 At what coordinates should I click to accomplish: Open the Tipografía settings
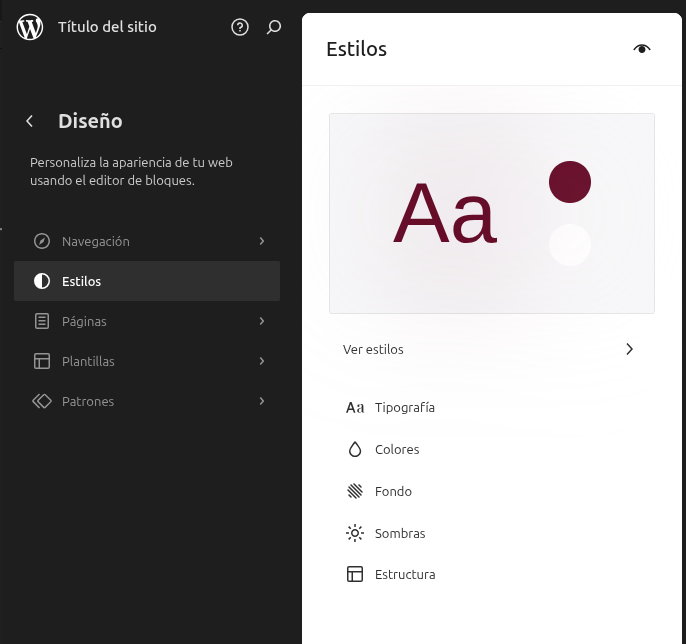click(x=404, y=407)
